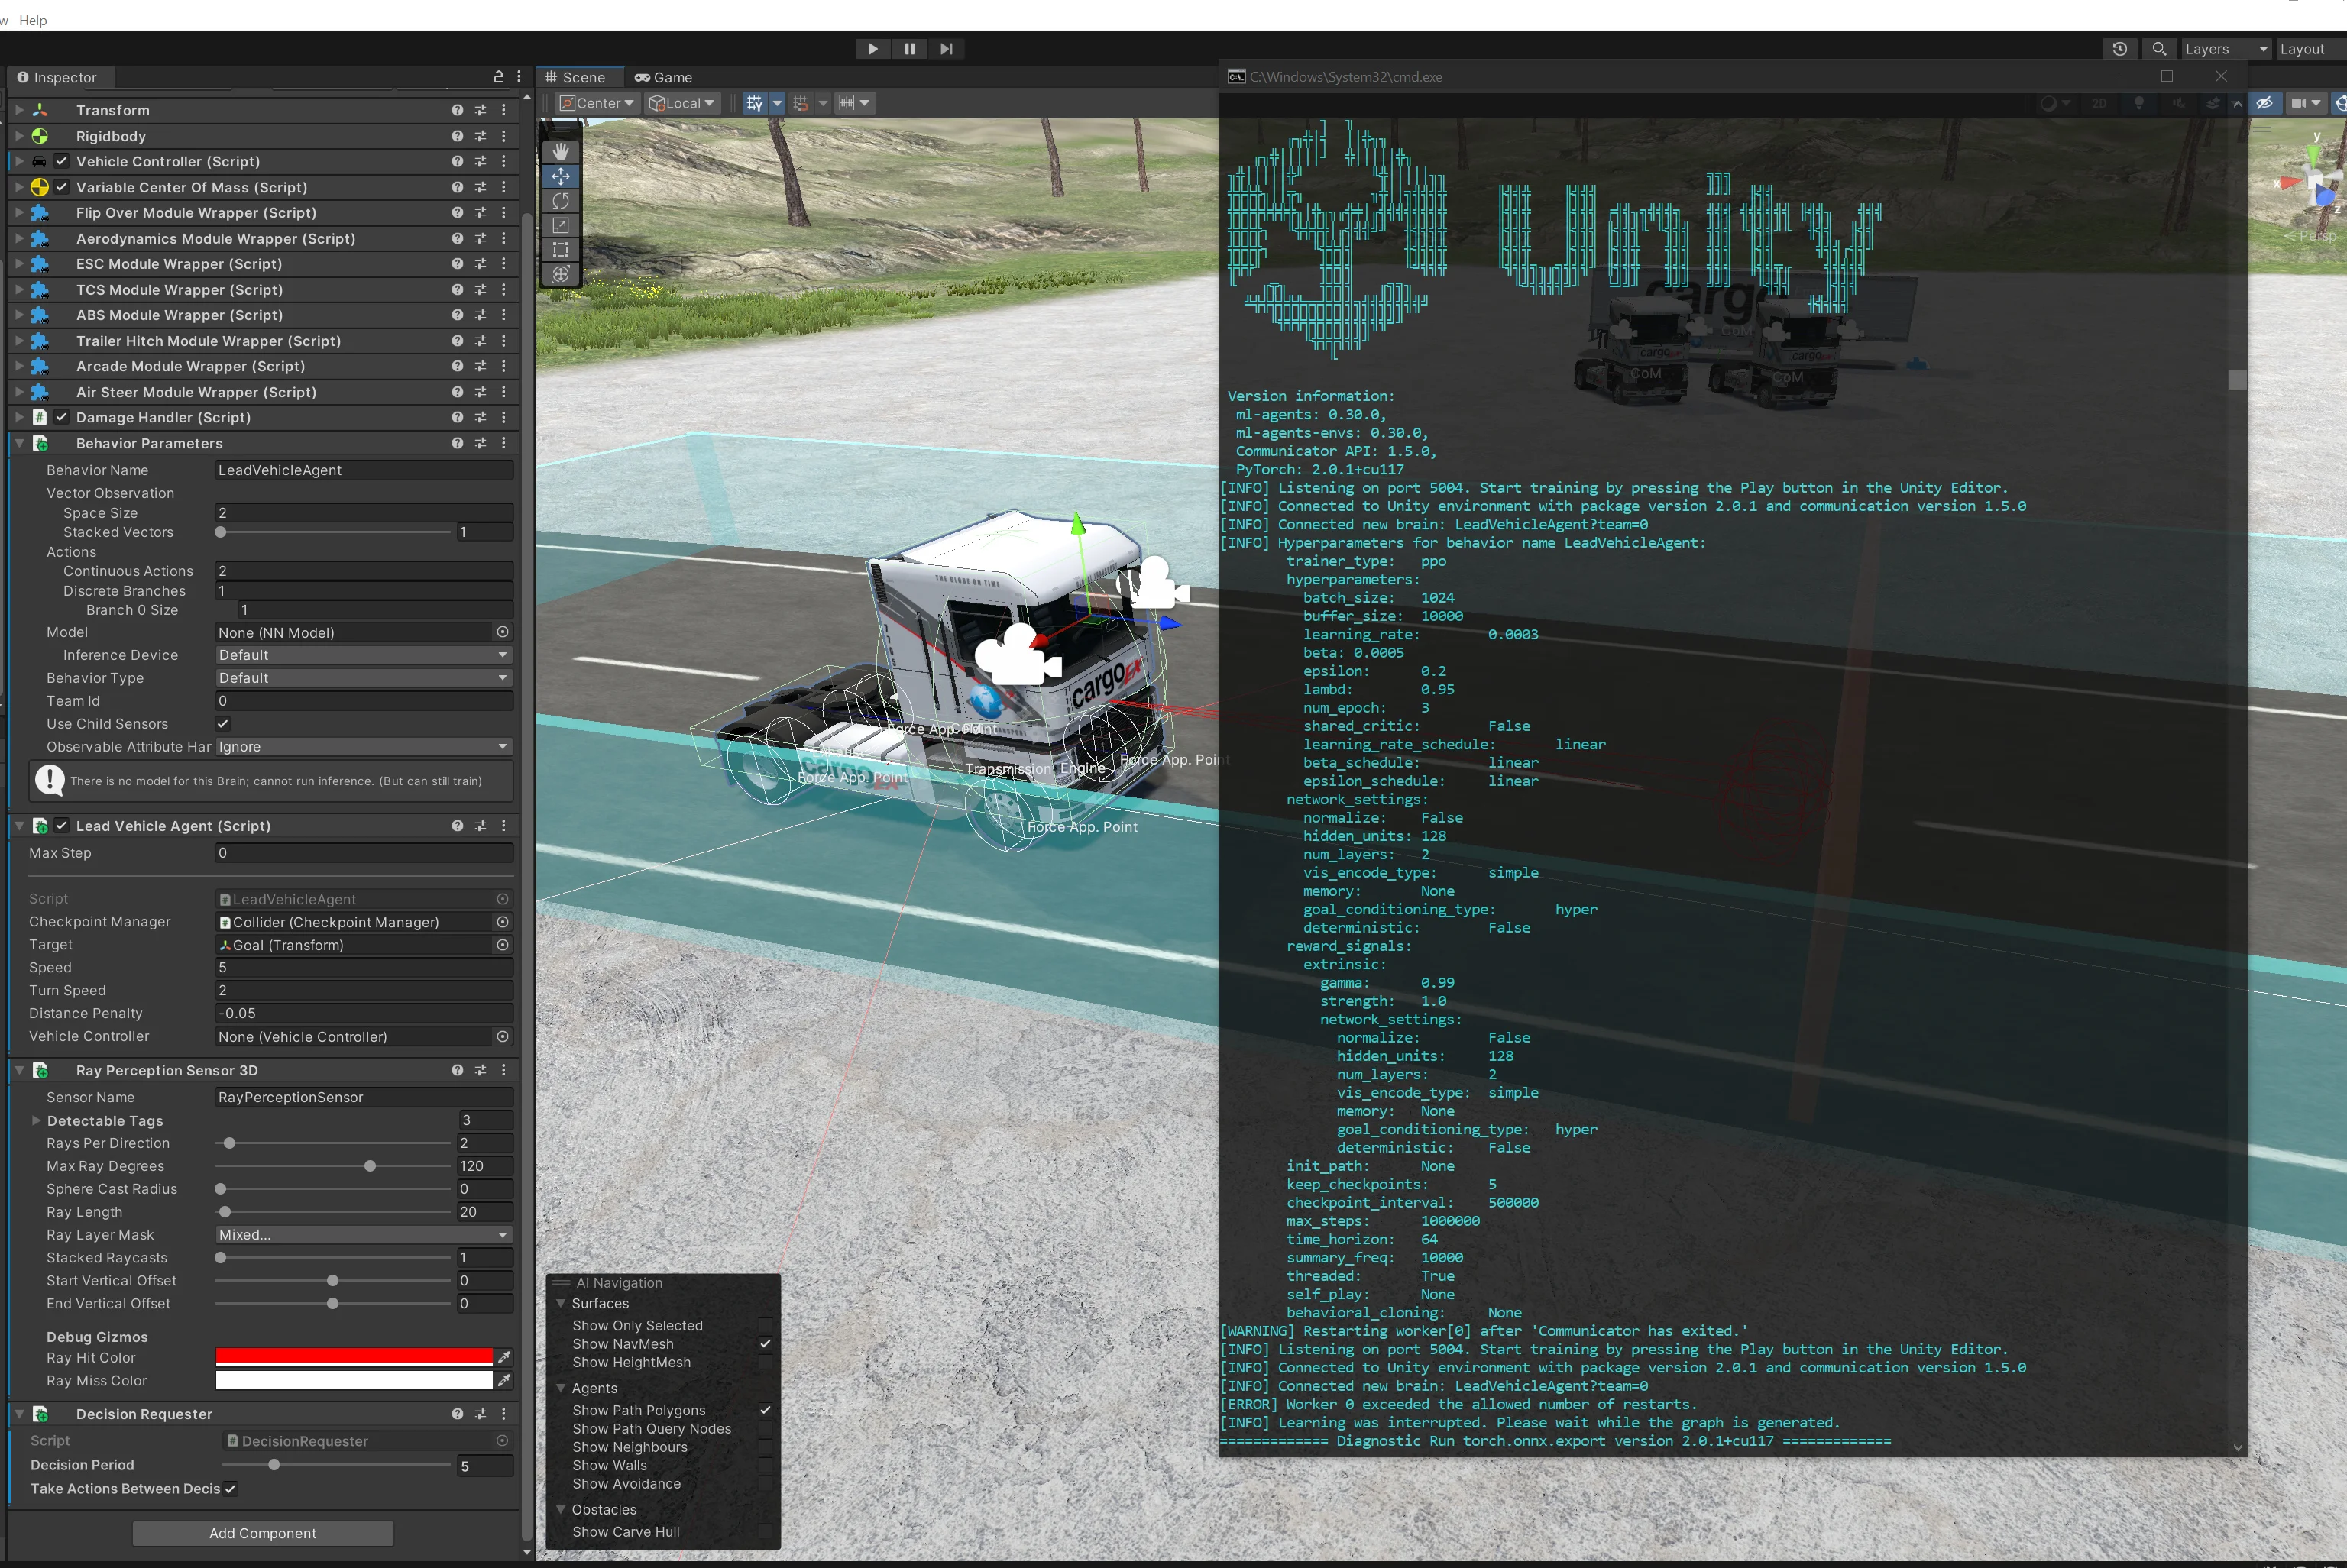
Task: Open the Ray Layer Mask dropdown
Action: click(x=364, y=1235)
